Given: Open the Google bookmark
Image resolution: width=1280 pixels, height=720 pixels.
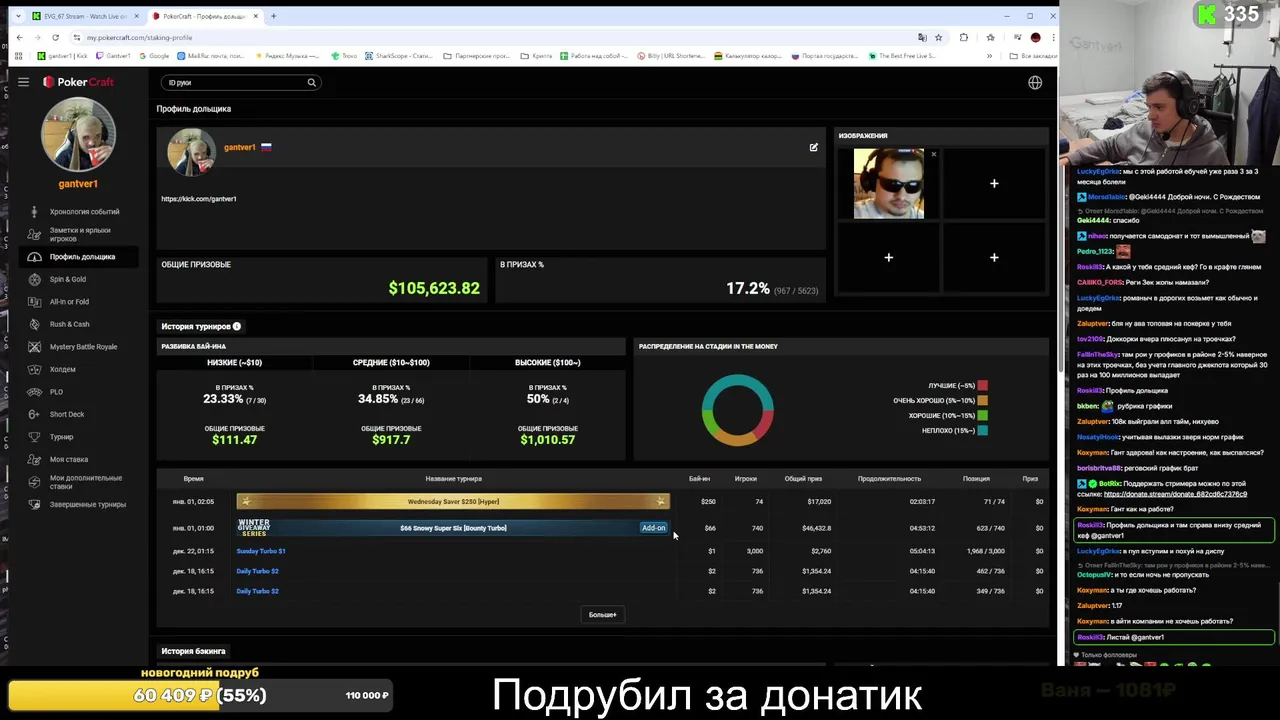Looking at the screenshot, I should coord(154,56).
